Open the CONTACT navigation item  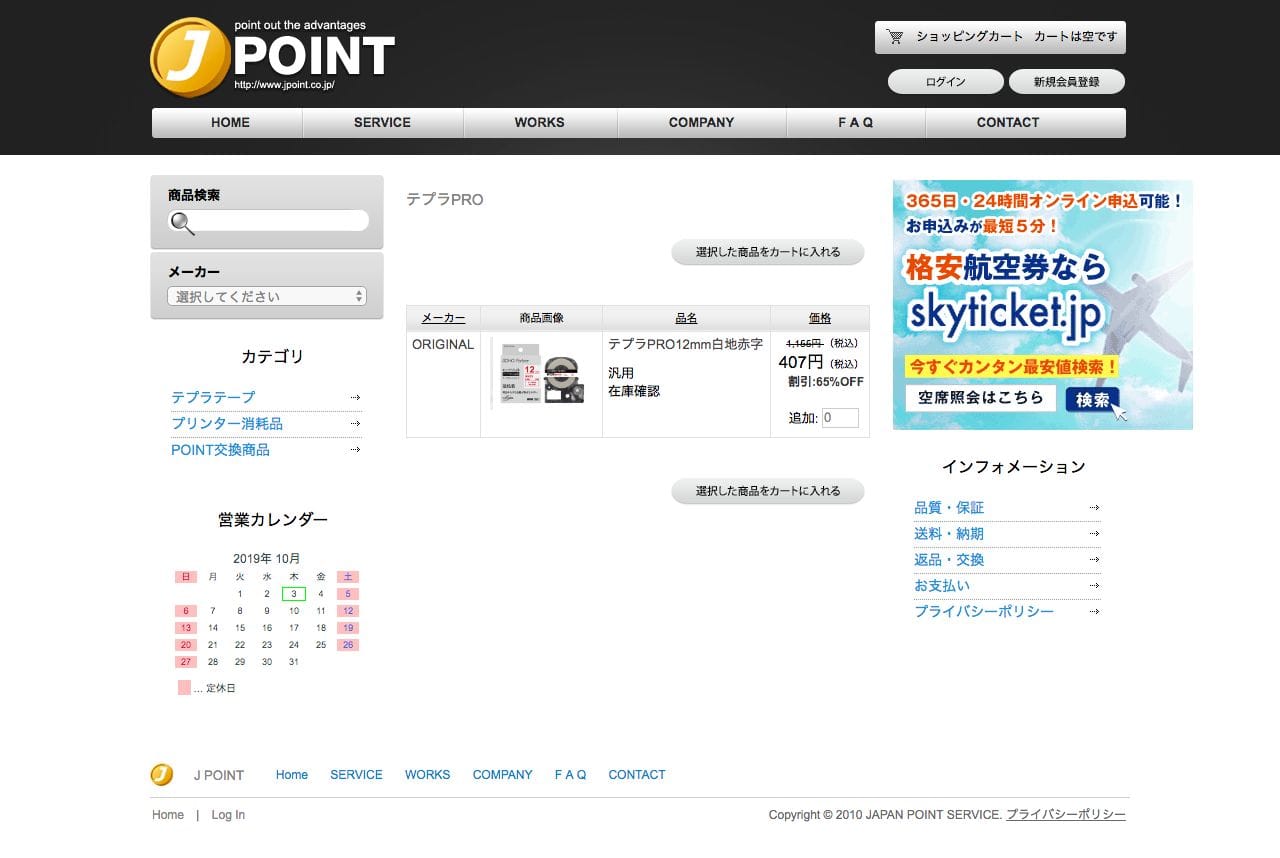coord(1007,122)
